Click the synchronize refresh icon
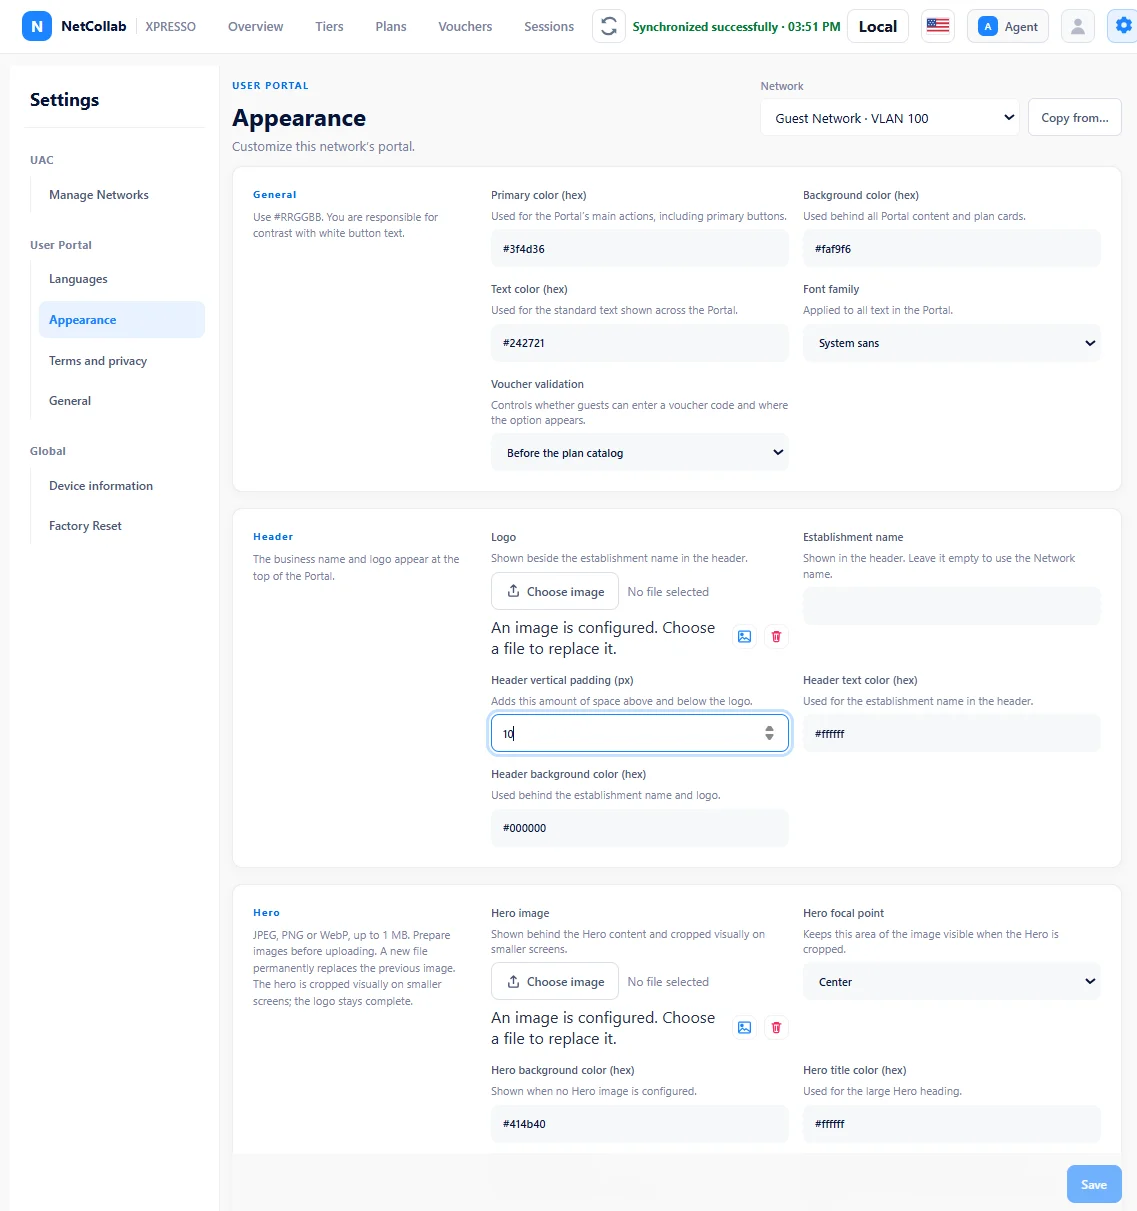Screen dimensions: 1137x1211 tap(609, 26)
